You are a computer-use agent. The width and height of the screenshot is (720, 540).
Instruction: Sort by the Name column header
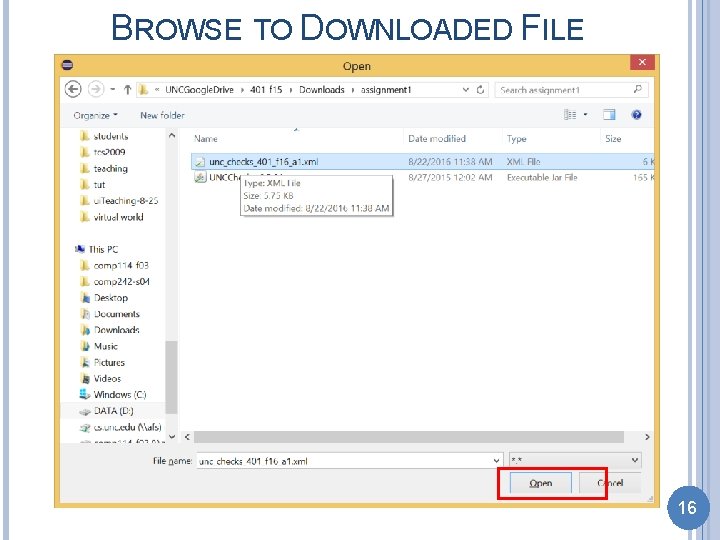coord(206,139)
